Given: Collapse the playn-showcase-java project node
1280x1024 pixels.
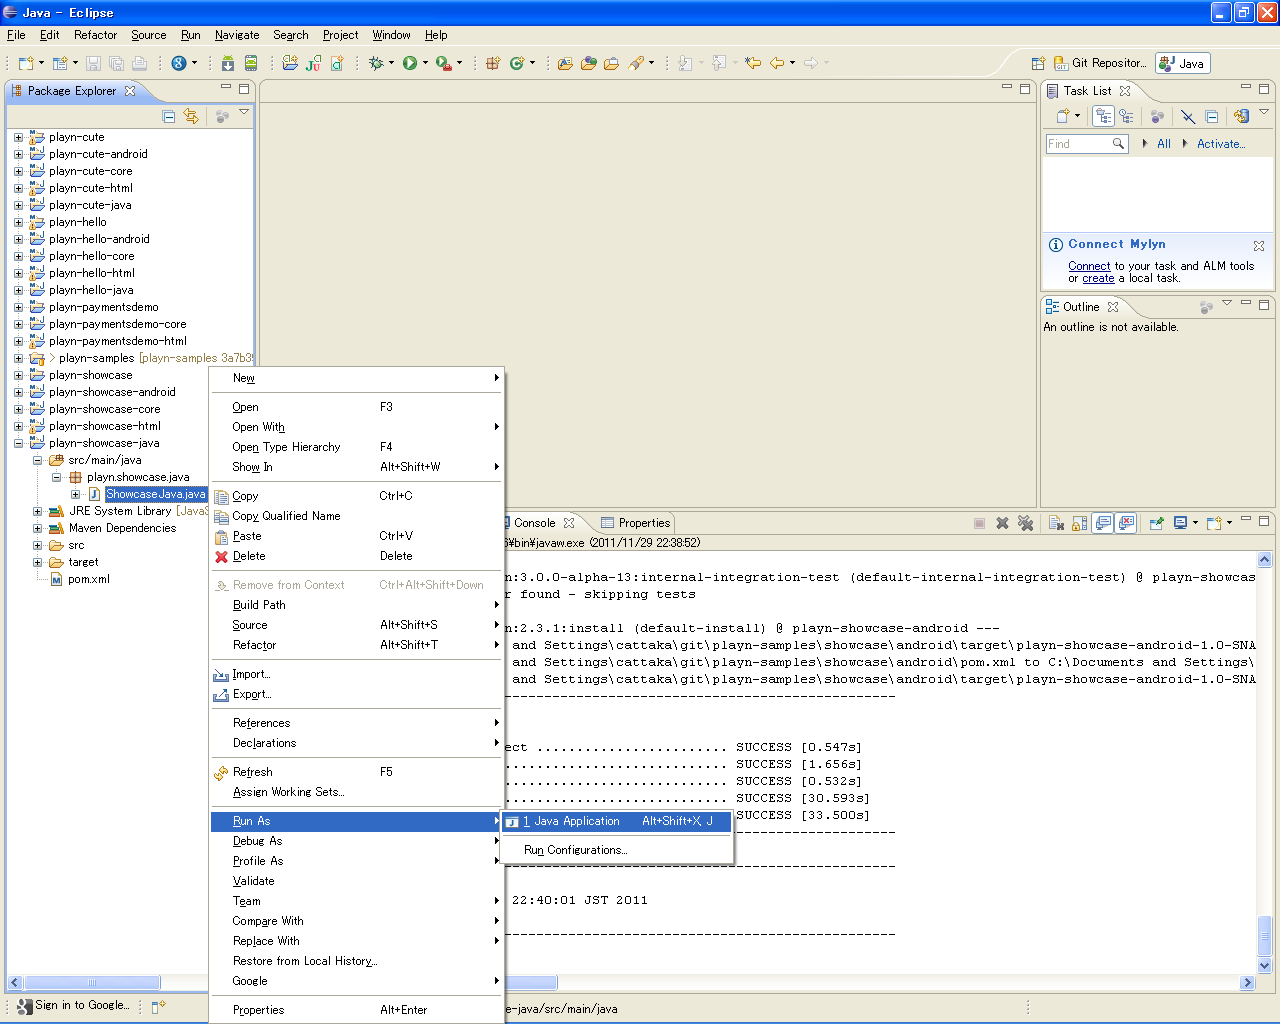Looking at the screenshot, I should click(18, 444).
